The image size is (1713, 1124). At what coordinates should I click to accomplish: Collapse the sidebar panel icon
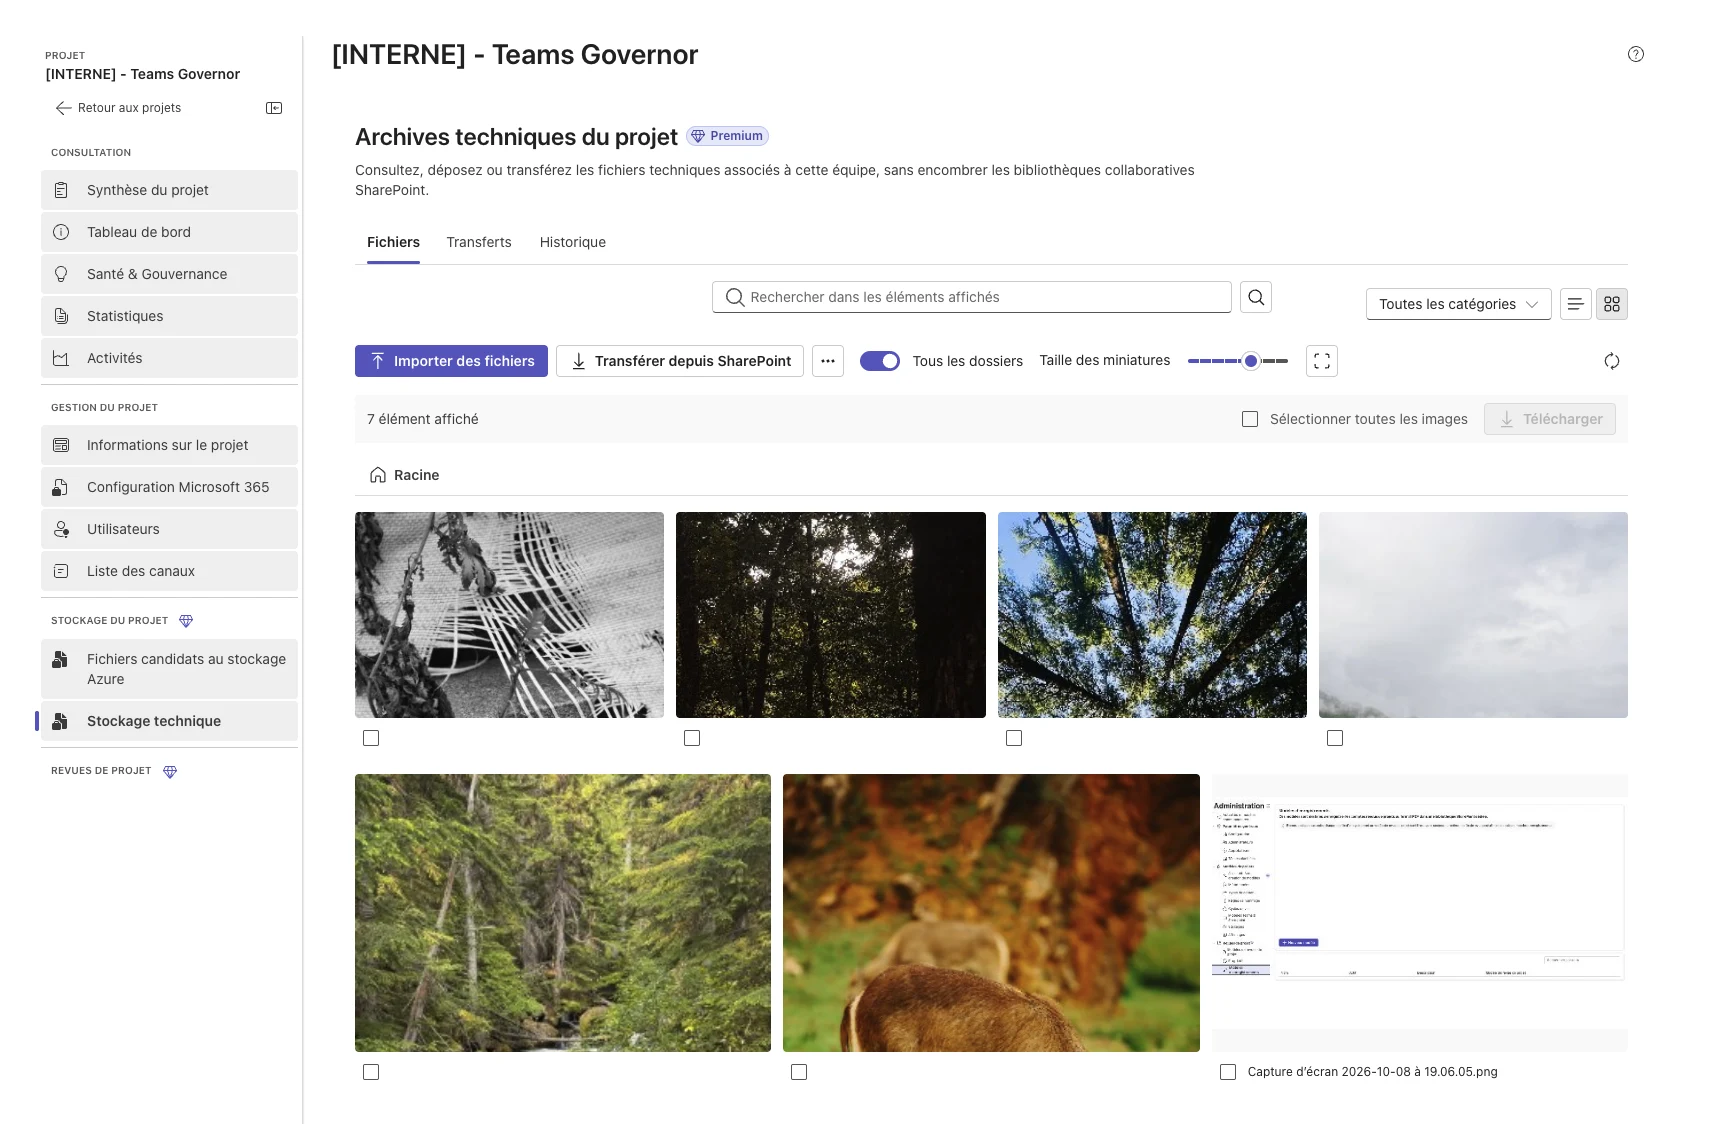click(x=274, y=108)
